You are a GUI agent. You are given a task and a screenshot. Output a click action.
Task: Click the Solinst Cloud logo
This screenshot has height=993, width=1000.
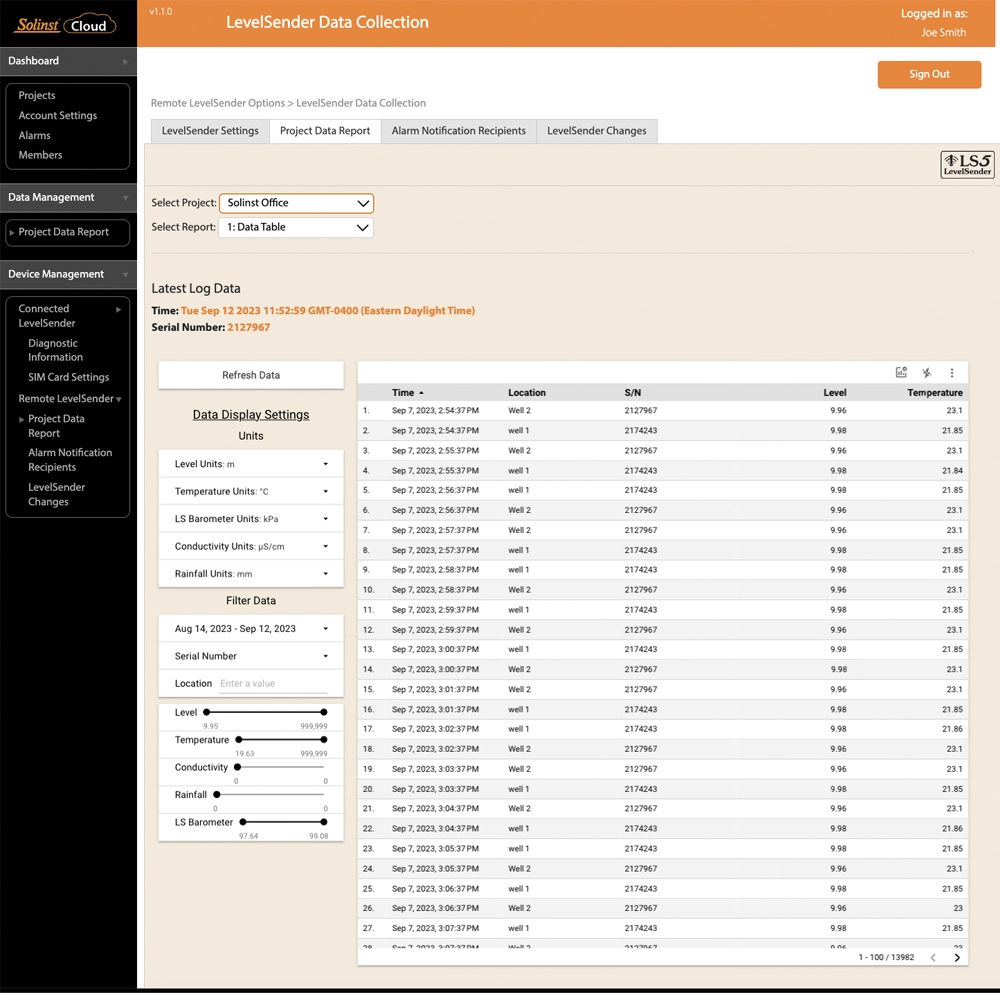(64, 22)
